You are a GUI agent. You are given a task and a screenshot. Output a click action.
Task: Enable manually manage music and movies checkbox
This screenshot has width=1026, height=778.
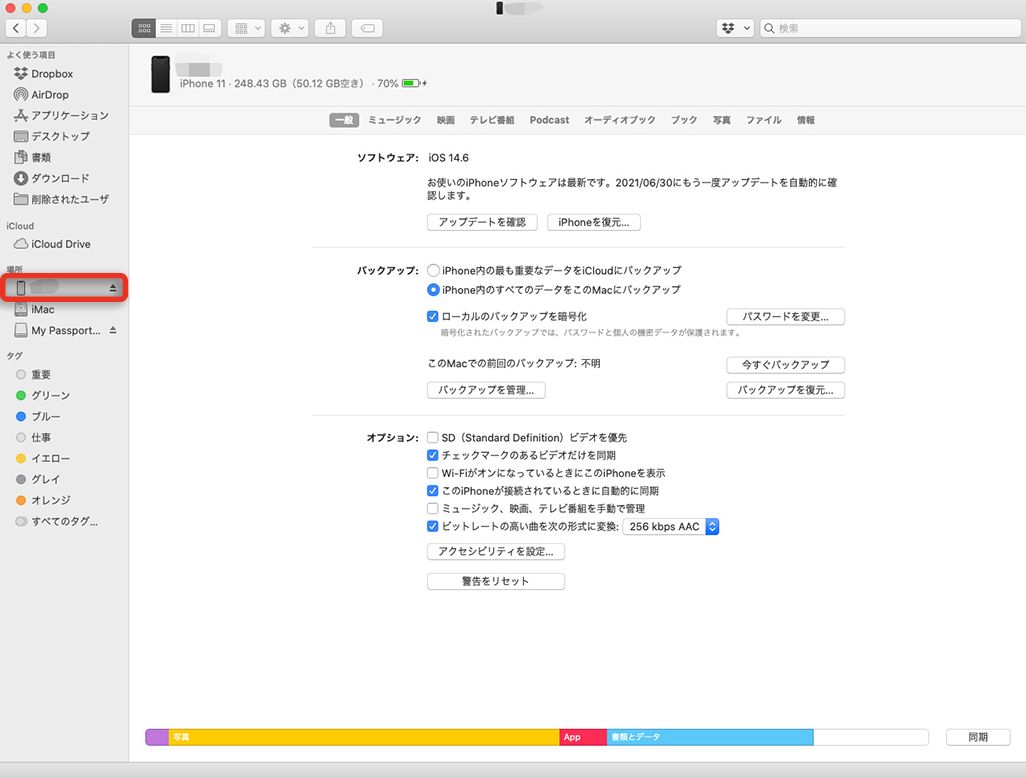433,508
